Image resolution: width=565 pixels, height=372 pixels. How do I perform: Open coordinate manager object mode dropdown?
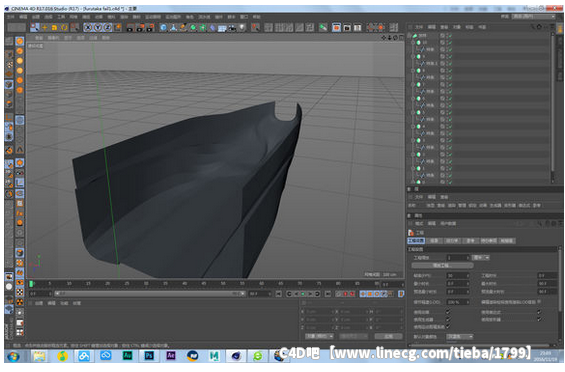[x=319, y=336]
